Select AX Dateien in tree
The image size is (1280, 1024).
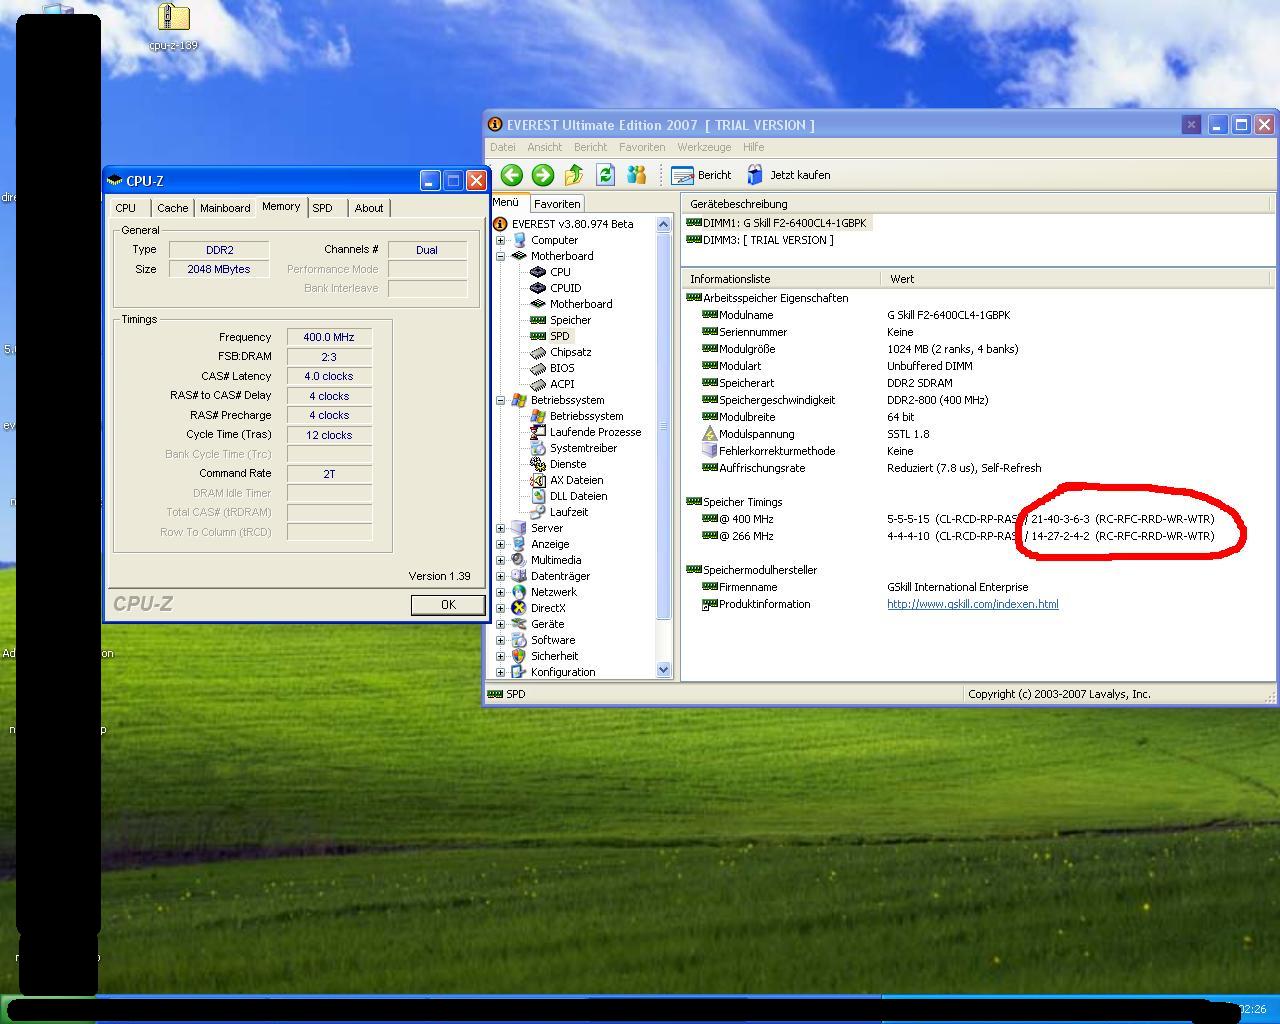(x=578, y=480)
